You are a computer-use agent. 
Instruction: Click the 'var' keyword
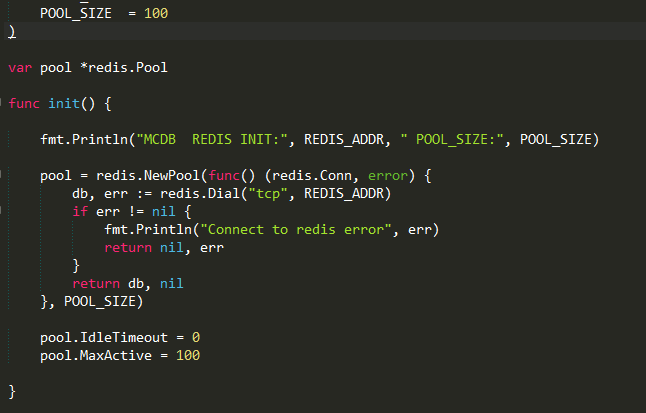click(20, 68)
